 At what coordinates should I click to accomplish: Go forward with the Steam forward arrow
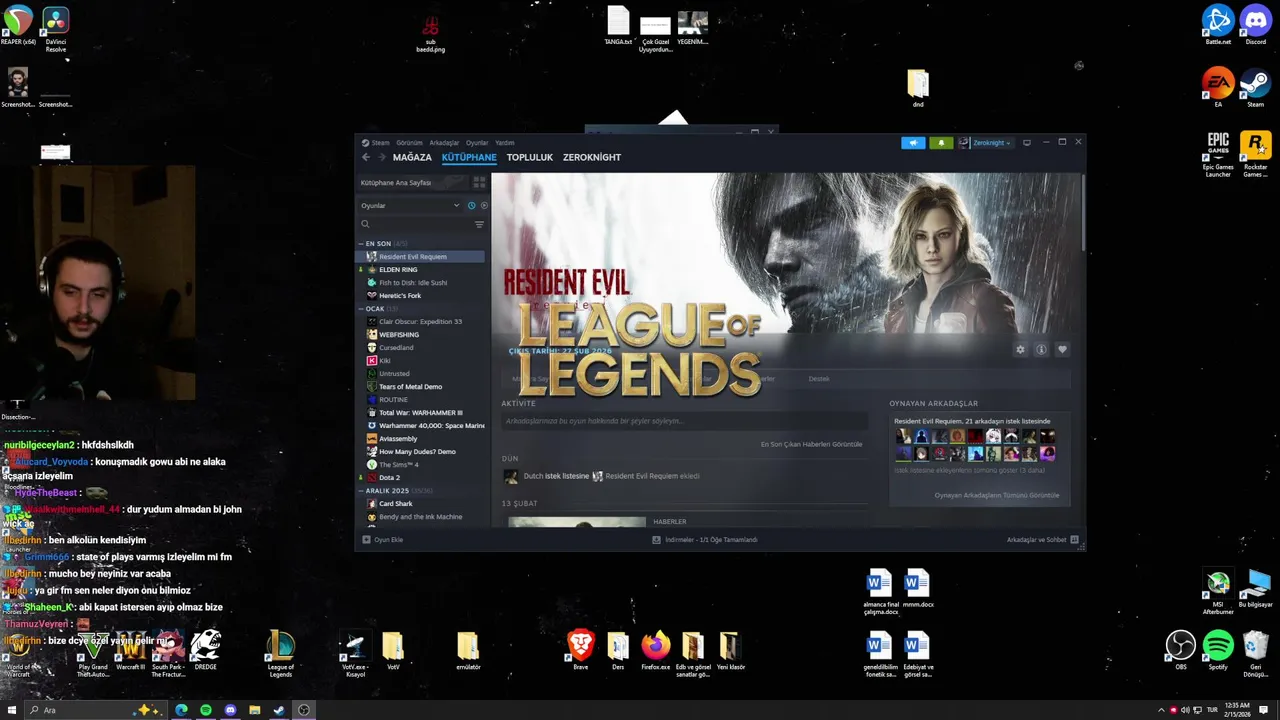coord(381,157)
